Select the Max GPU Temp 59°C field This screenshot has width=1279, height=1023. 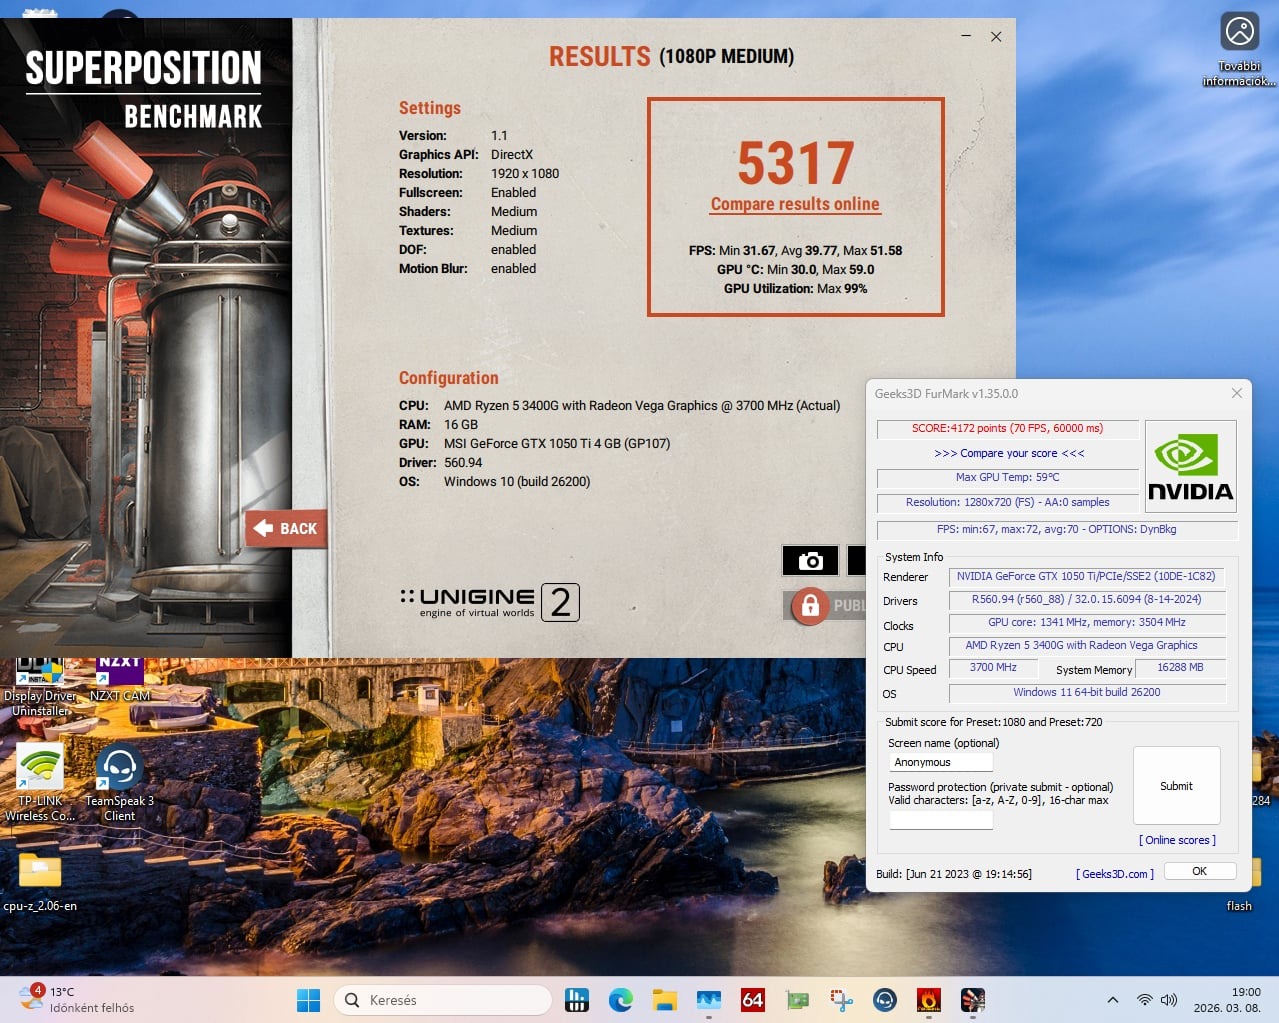1007,478
